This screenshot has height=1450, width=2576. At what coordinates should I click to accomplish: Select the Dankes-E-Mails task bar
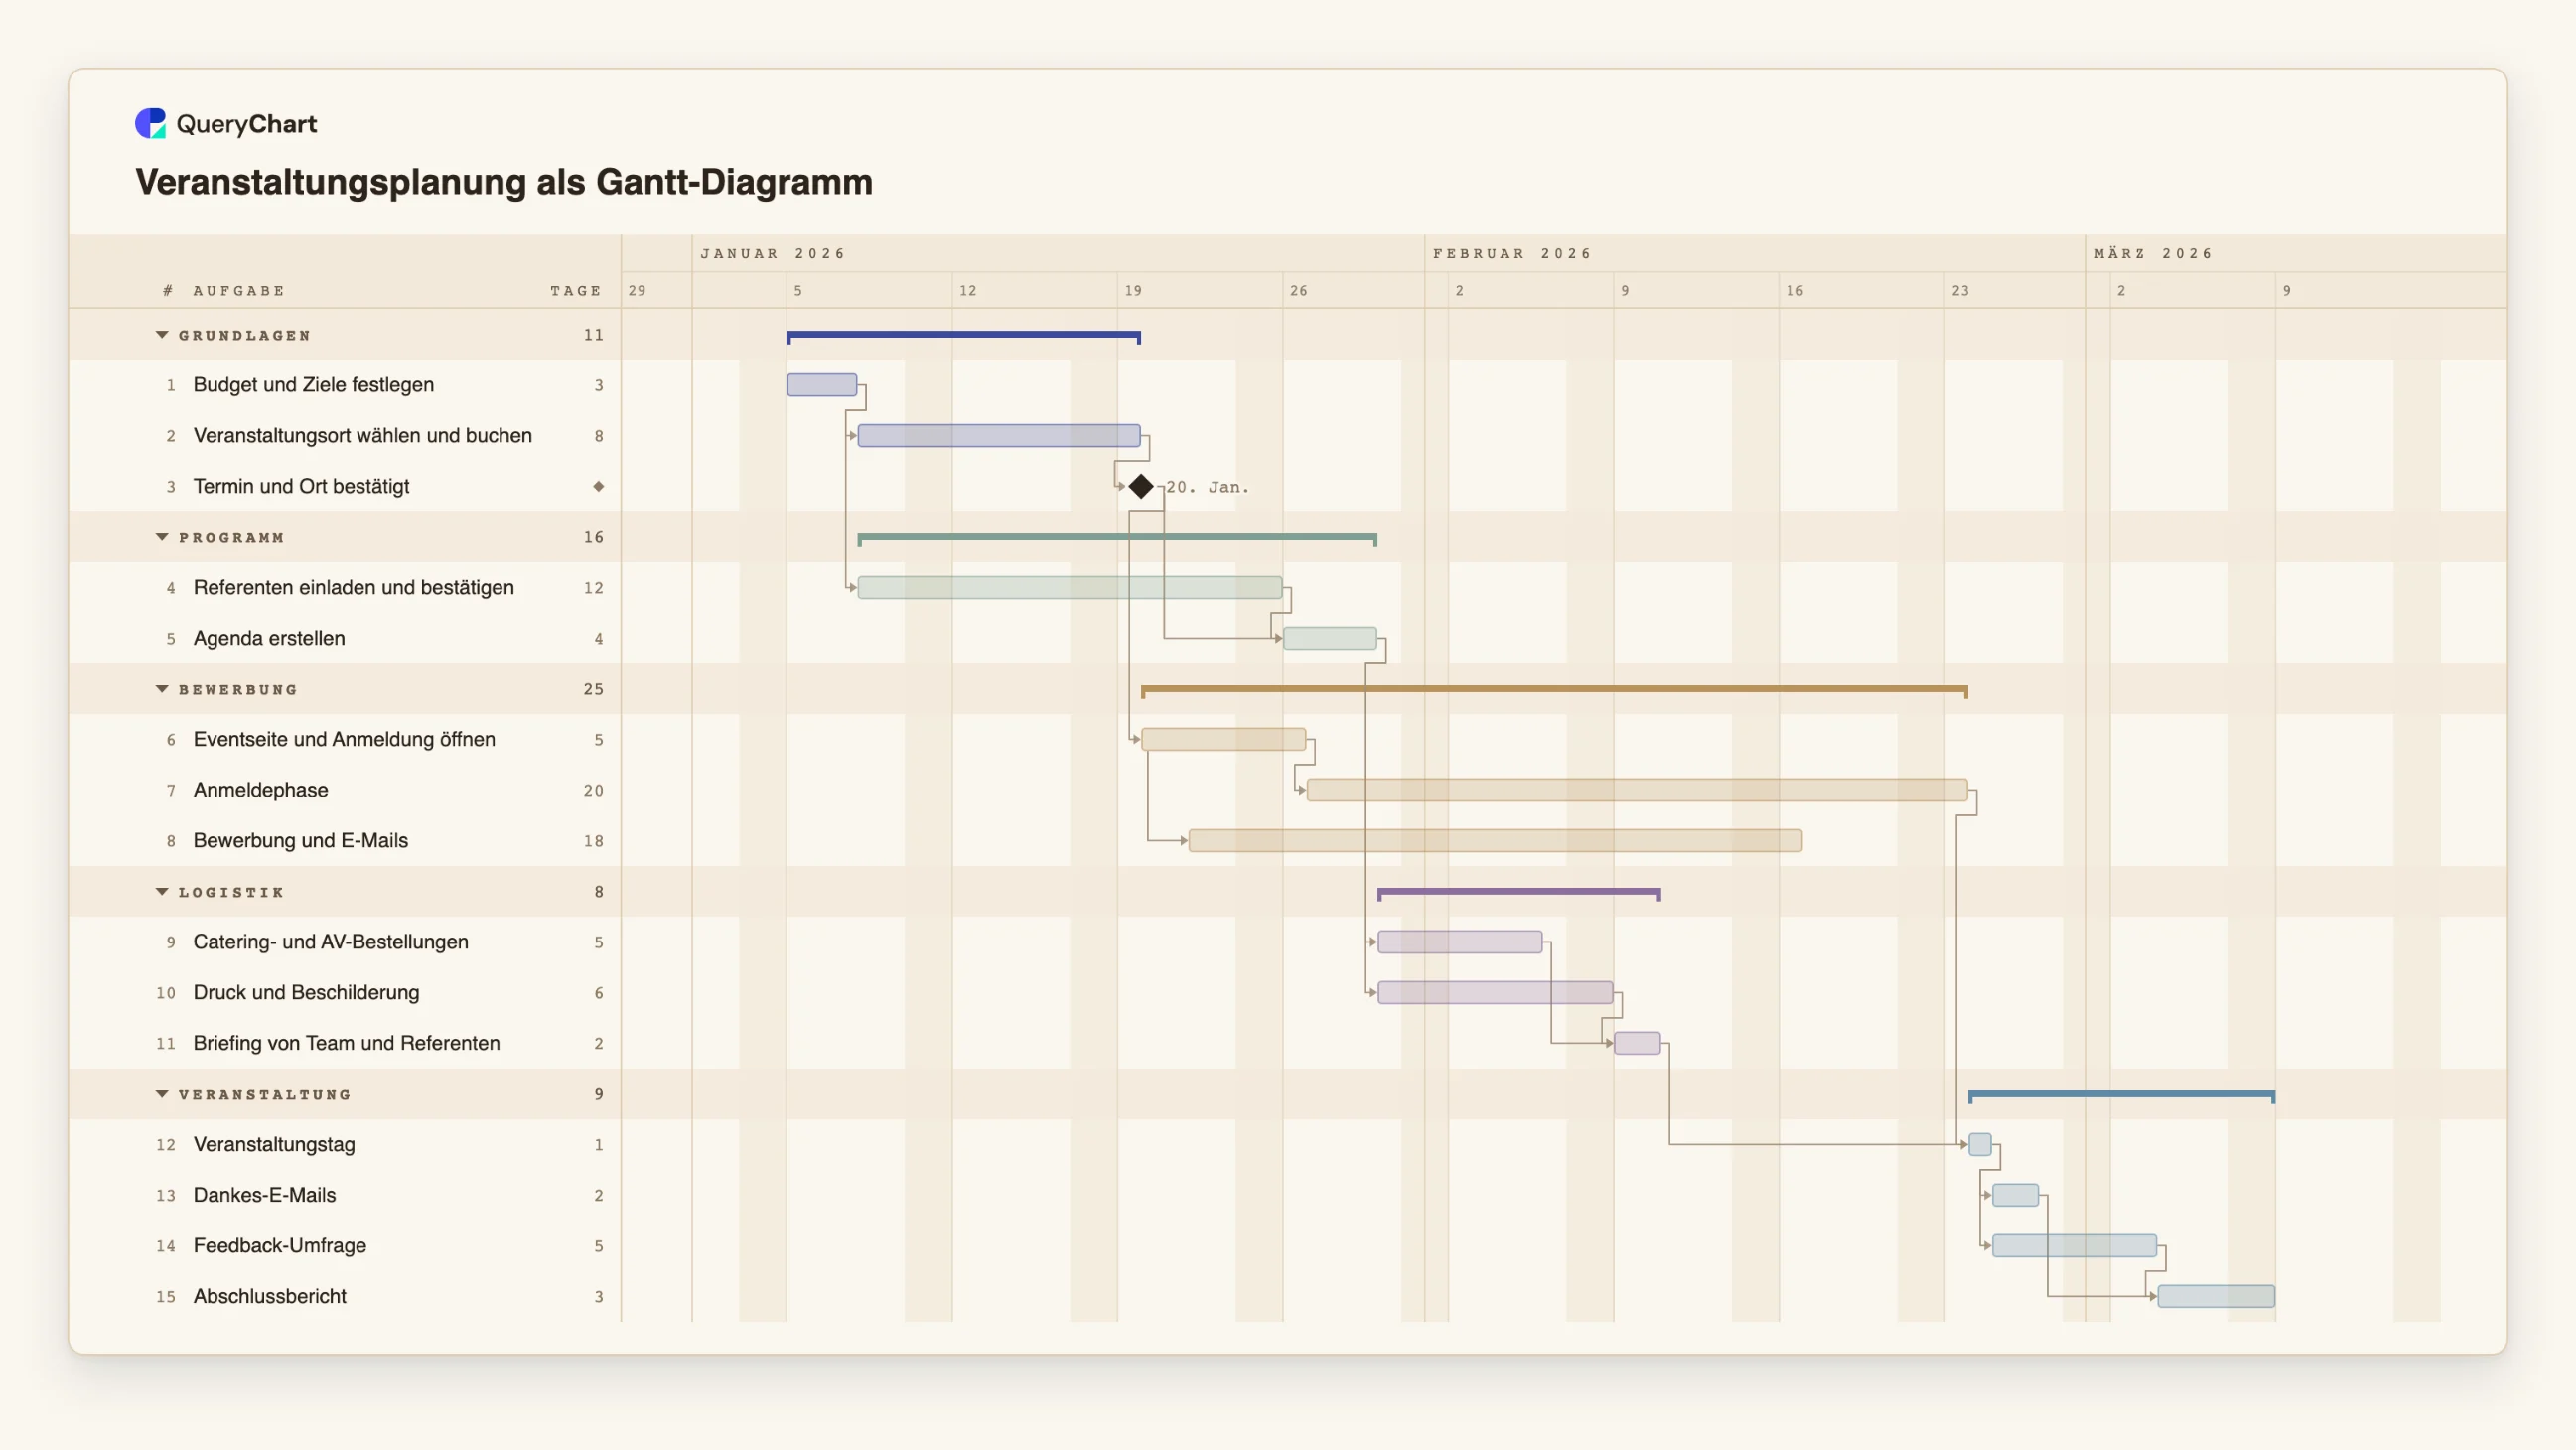pyautogui.click(x=2015, y=1195)
